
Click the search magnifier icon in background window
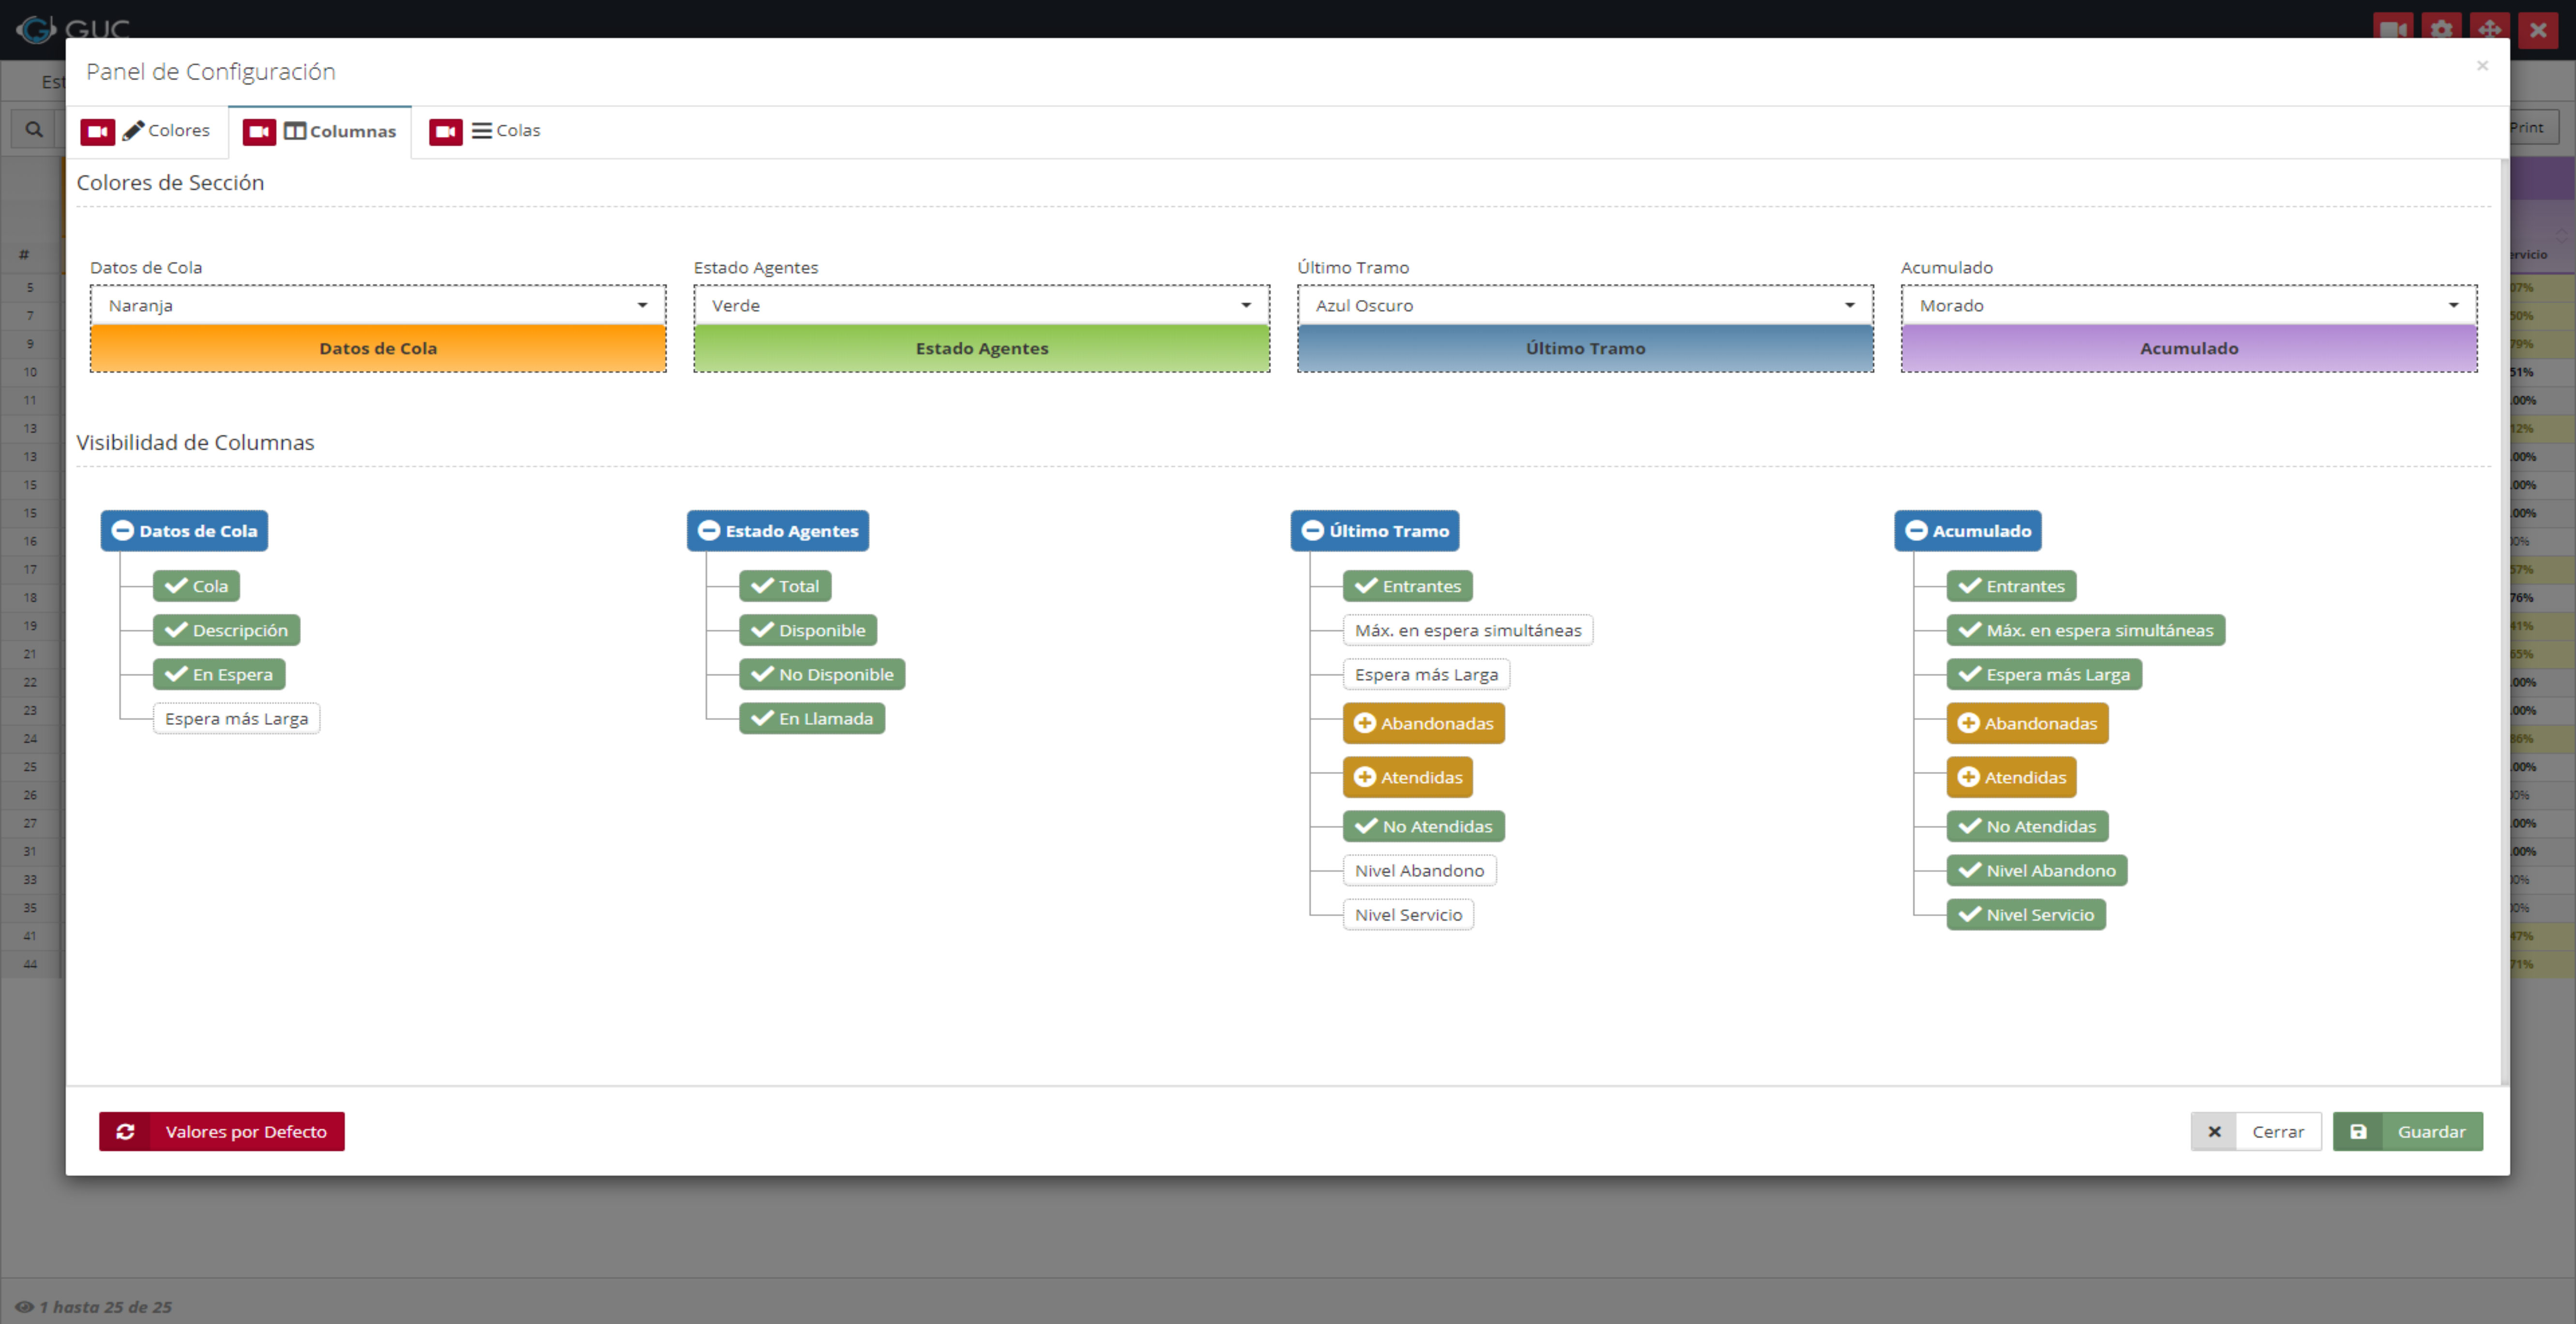coord(34,129)
